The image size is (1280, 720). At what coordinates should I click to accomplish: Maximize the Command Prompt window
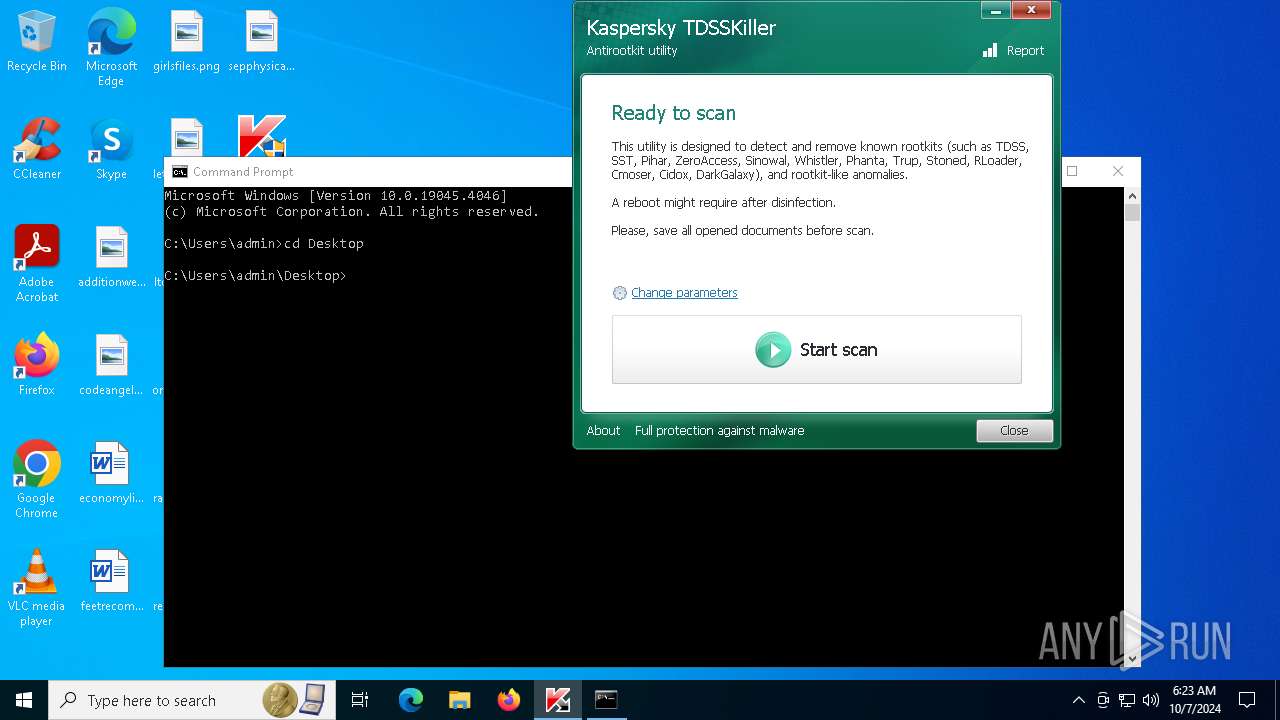1072,171
